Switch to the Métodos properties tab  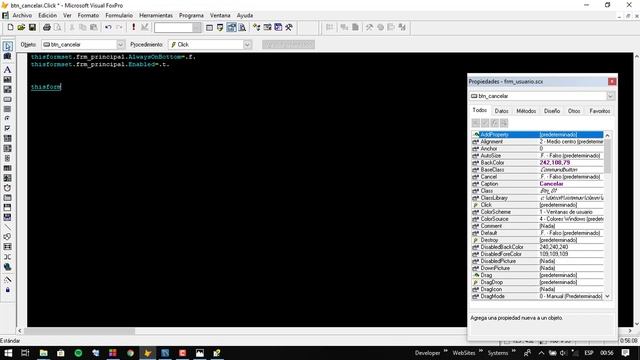click(526, 111)
